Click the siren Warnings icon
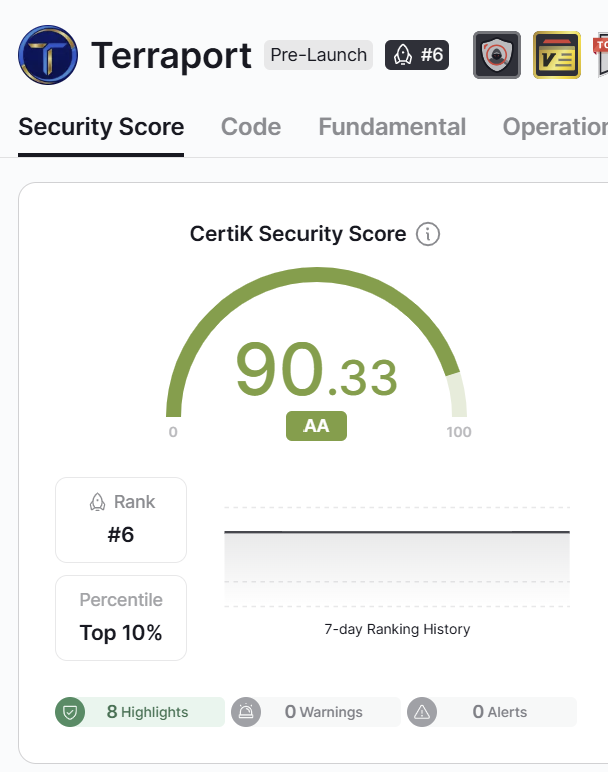Viewport: 608px width, 772px height. pyautogui.click(x=246, y=712)
